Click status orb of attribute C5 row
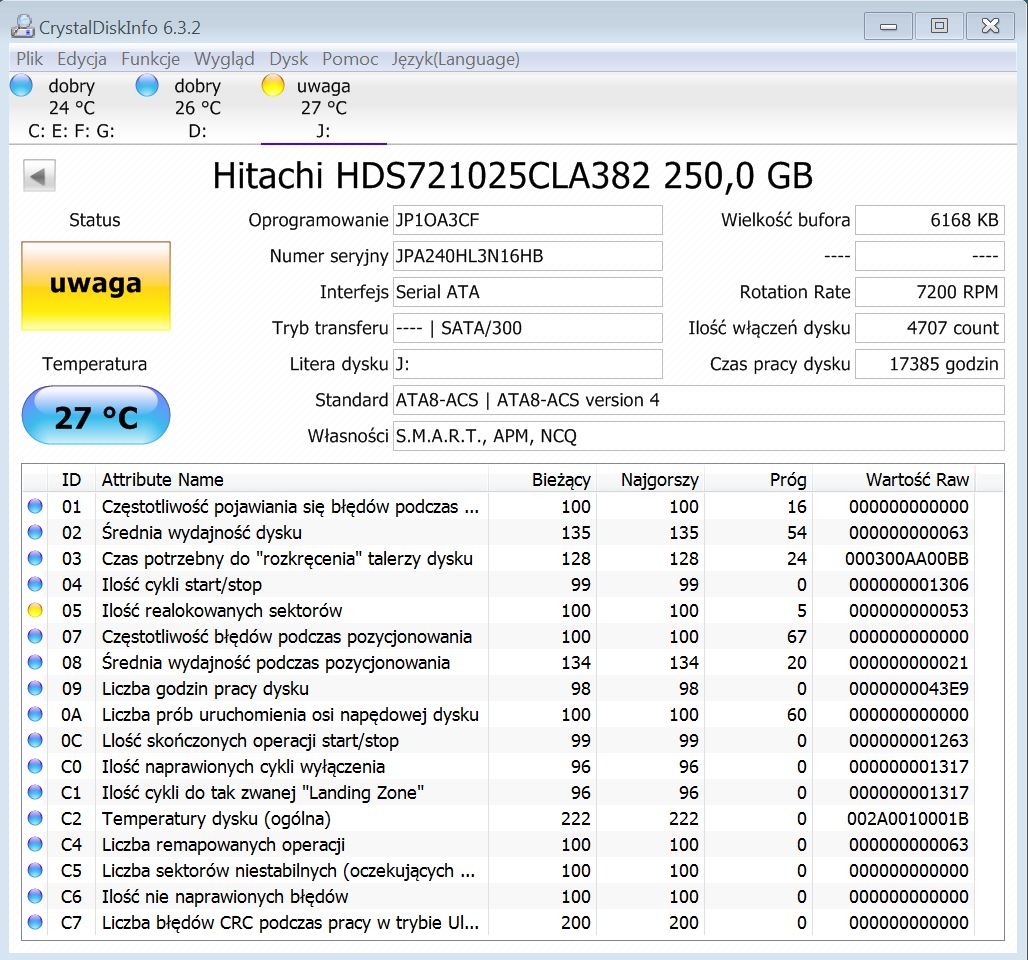 pos(35,870)
